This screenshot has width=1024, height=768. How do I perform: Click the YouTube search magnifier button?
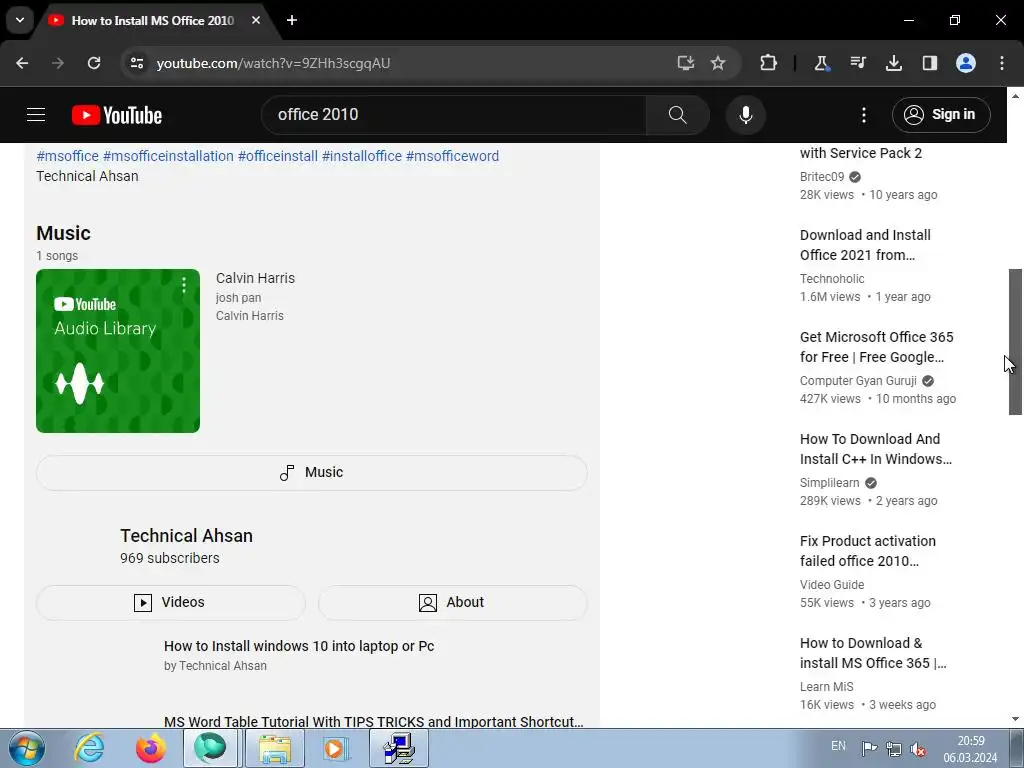pyautogui.click(x=677, y=115)
